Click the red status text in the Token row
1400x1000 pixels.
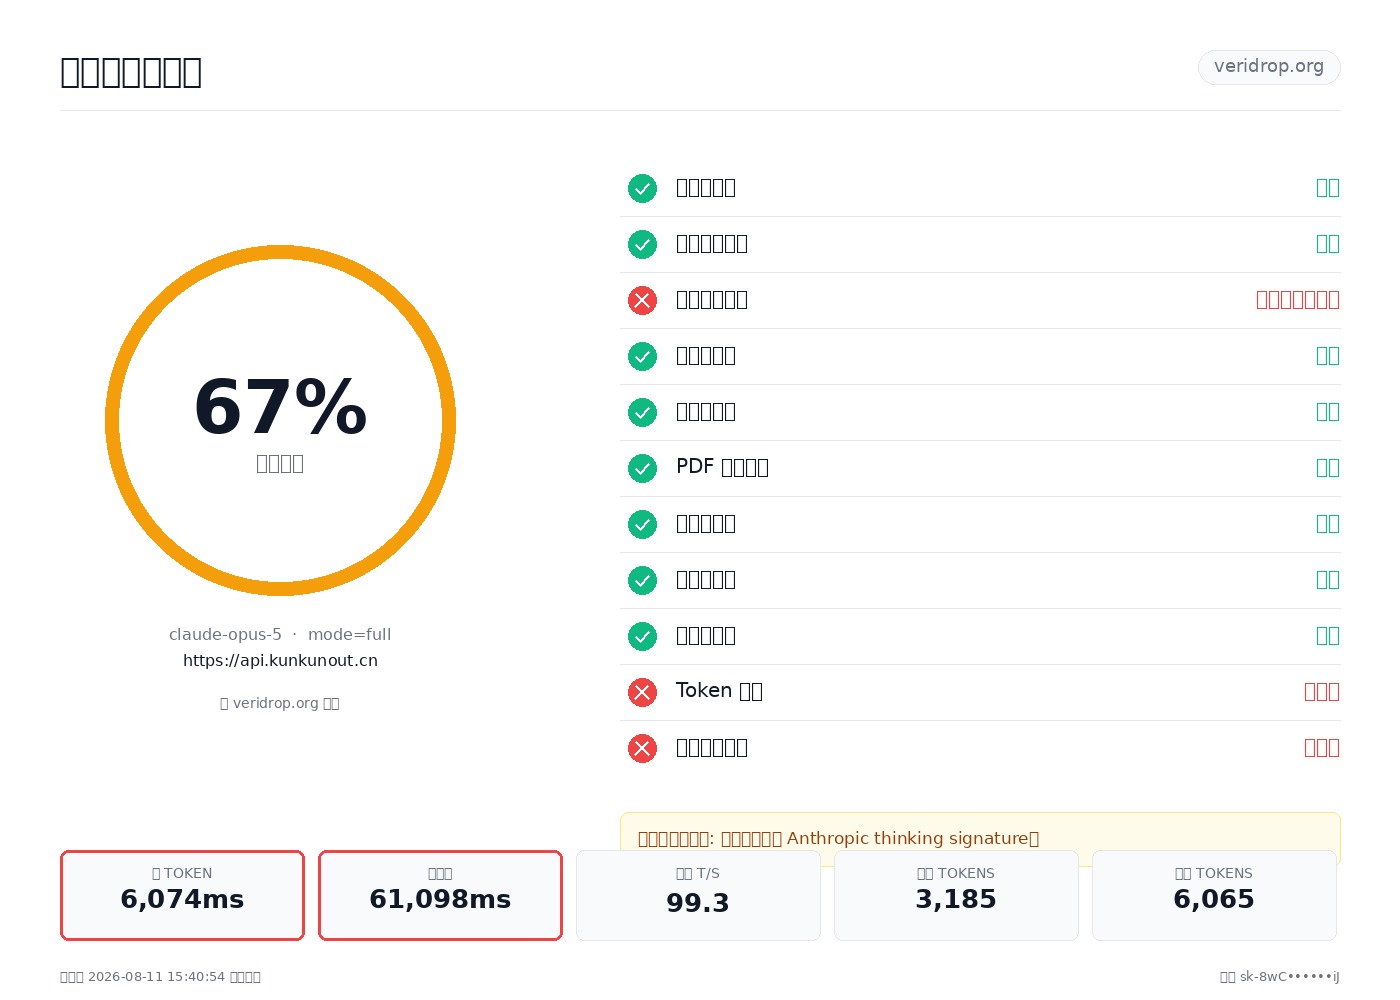(x=1322, y=692)
